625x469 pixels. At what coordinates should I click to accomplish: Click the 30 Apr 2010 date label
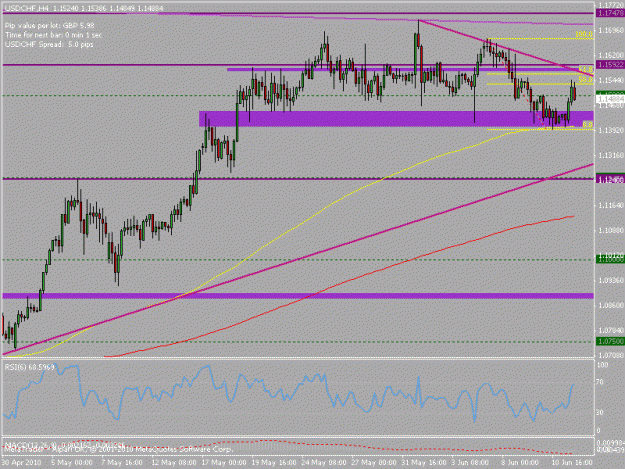click(x=22, y=463)
